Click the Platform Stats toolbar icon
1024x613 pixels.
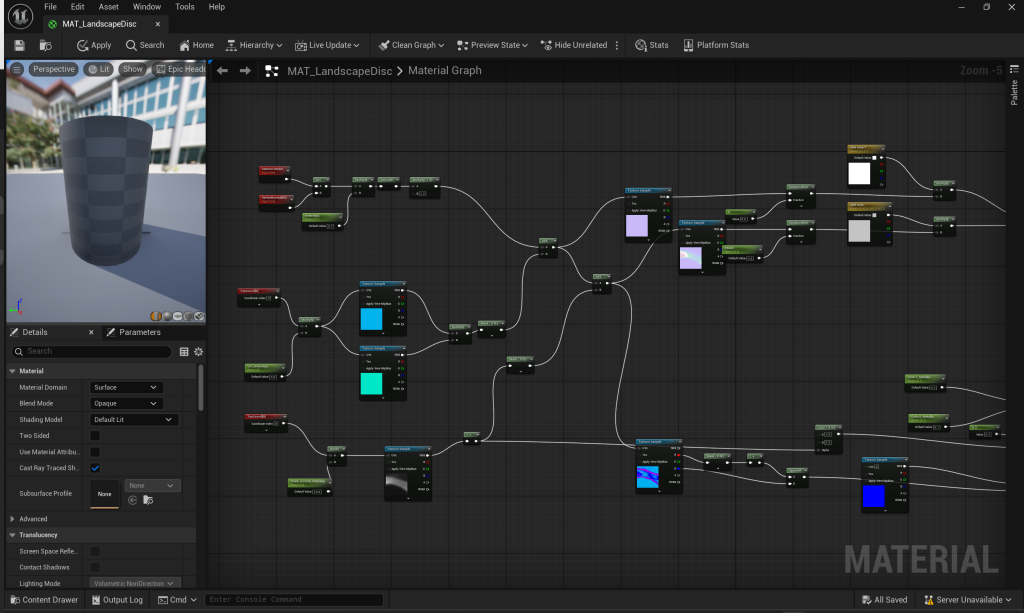(x=715, y=45)
